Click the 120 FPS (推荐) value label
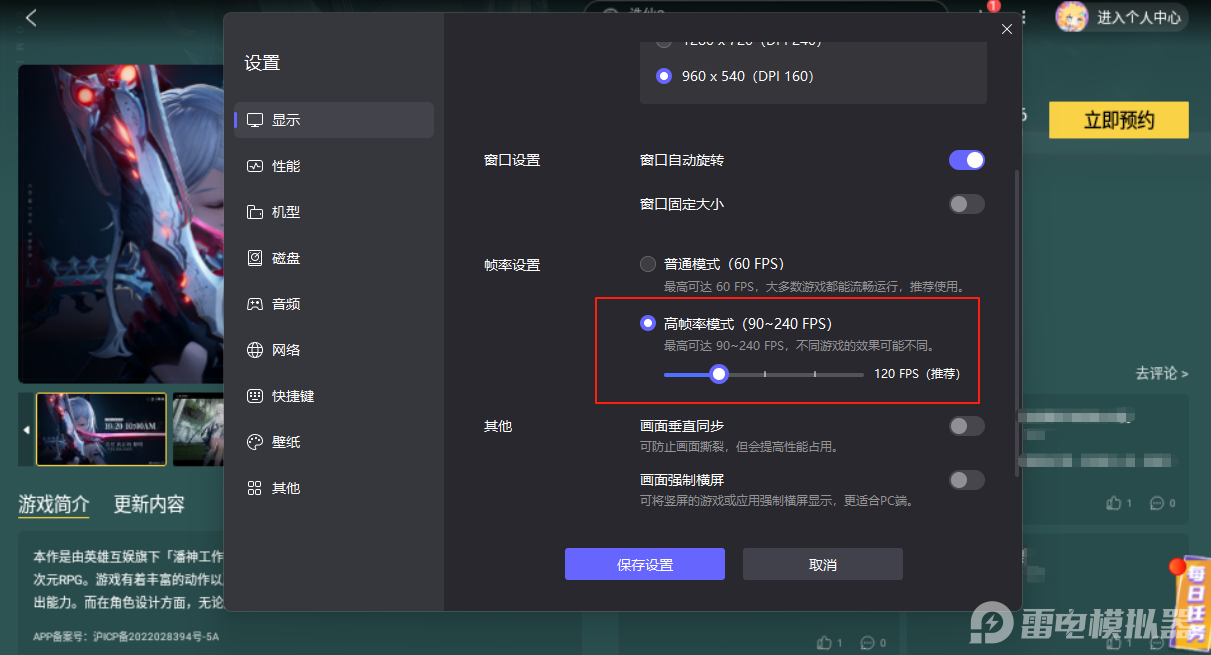The height and width of the screenshot is (655, 1211). [917, 374]
